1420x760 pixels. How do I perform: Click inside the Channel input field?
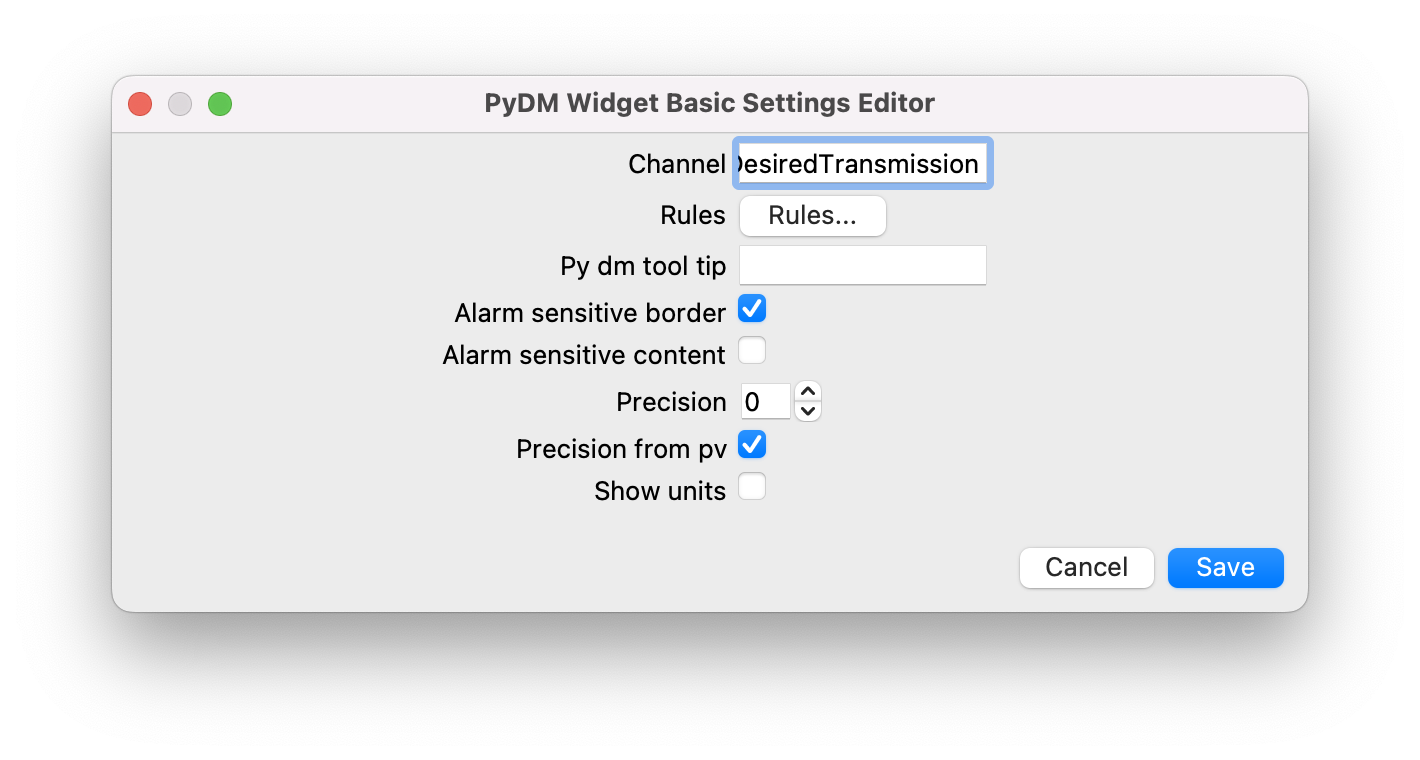tap(862, 163)
